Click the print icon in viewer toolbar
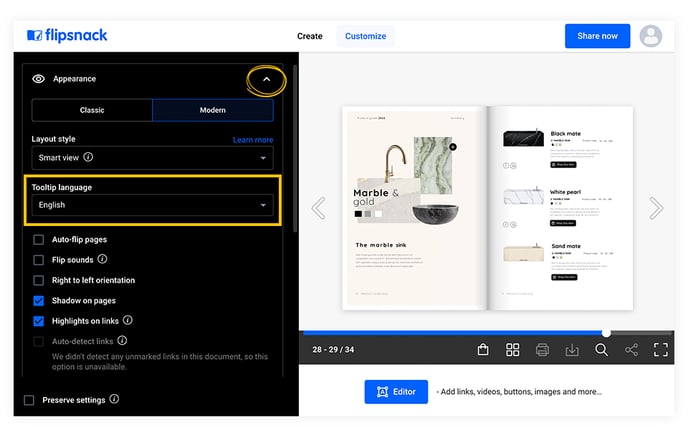 click(542, 350)
